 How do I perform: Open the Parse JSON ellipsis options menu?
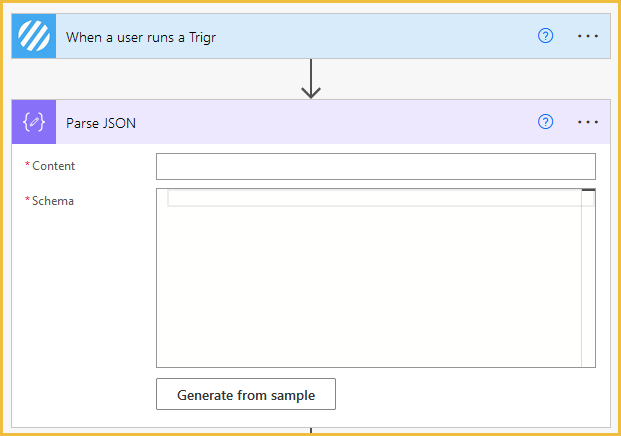coord(588,122)
